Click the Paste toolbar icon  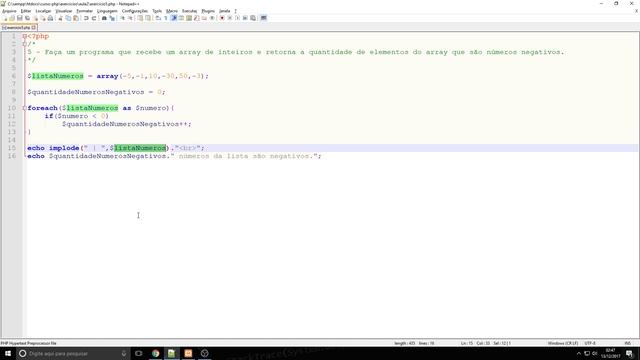76,18
